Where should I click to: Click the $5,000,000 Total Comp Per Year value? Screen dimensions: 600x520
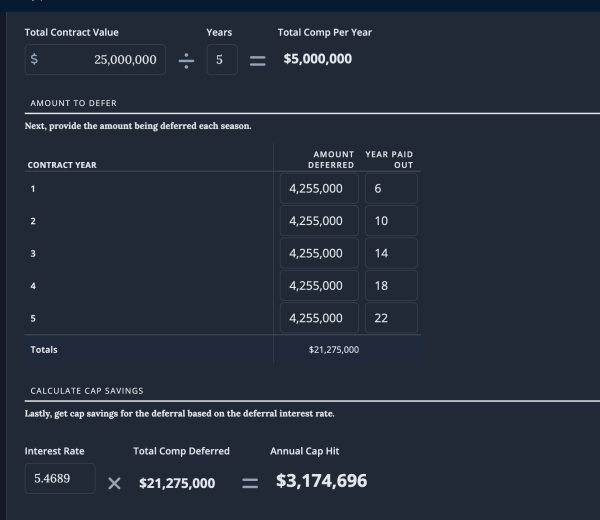(x=317, y=59)
